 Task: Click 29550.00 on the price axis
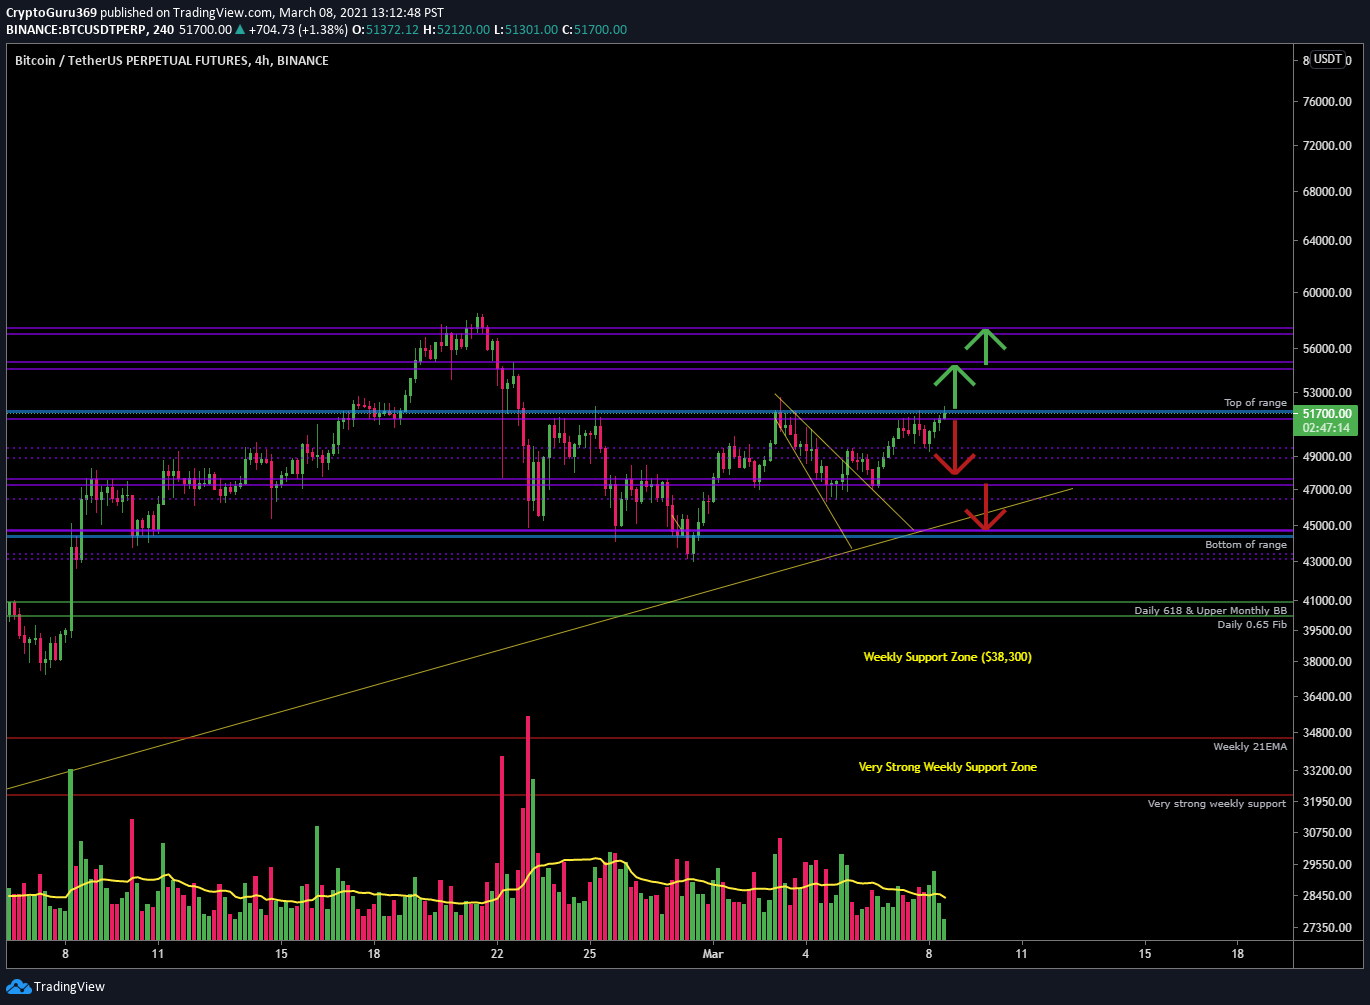pos(1325,865)
